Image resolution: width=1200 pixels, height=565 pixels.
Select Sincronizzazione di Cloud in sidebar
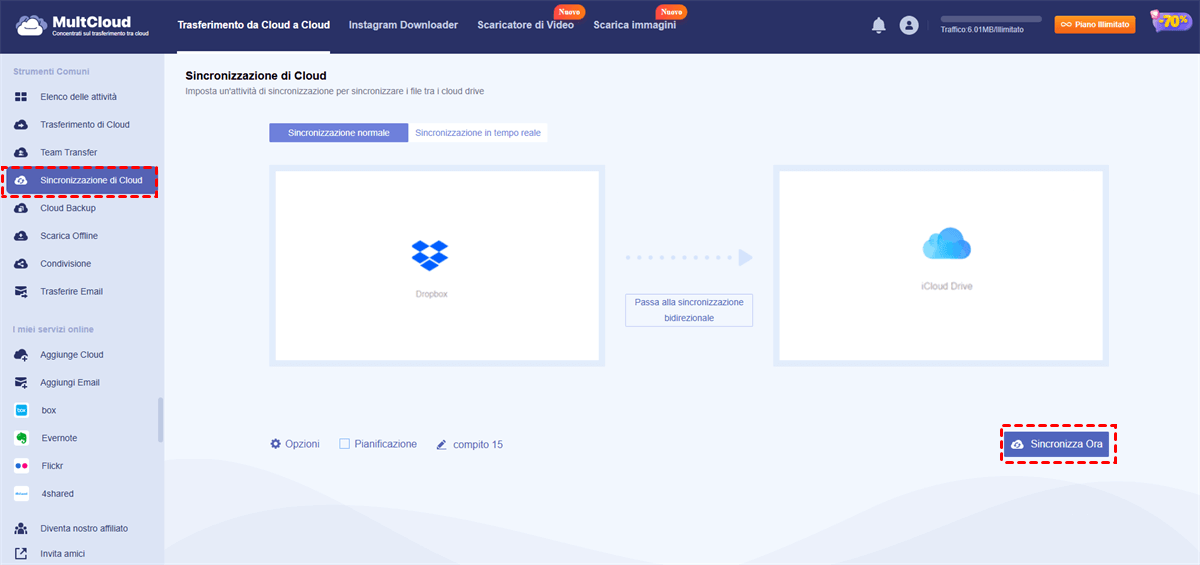click(x=79, y=181)
